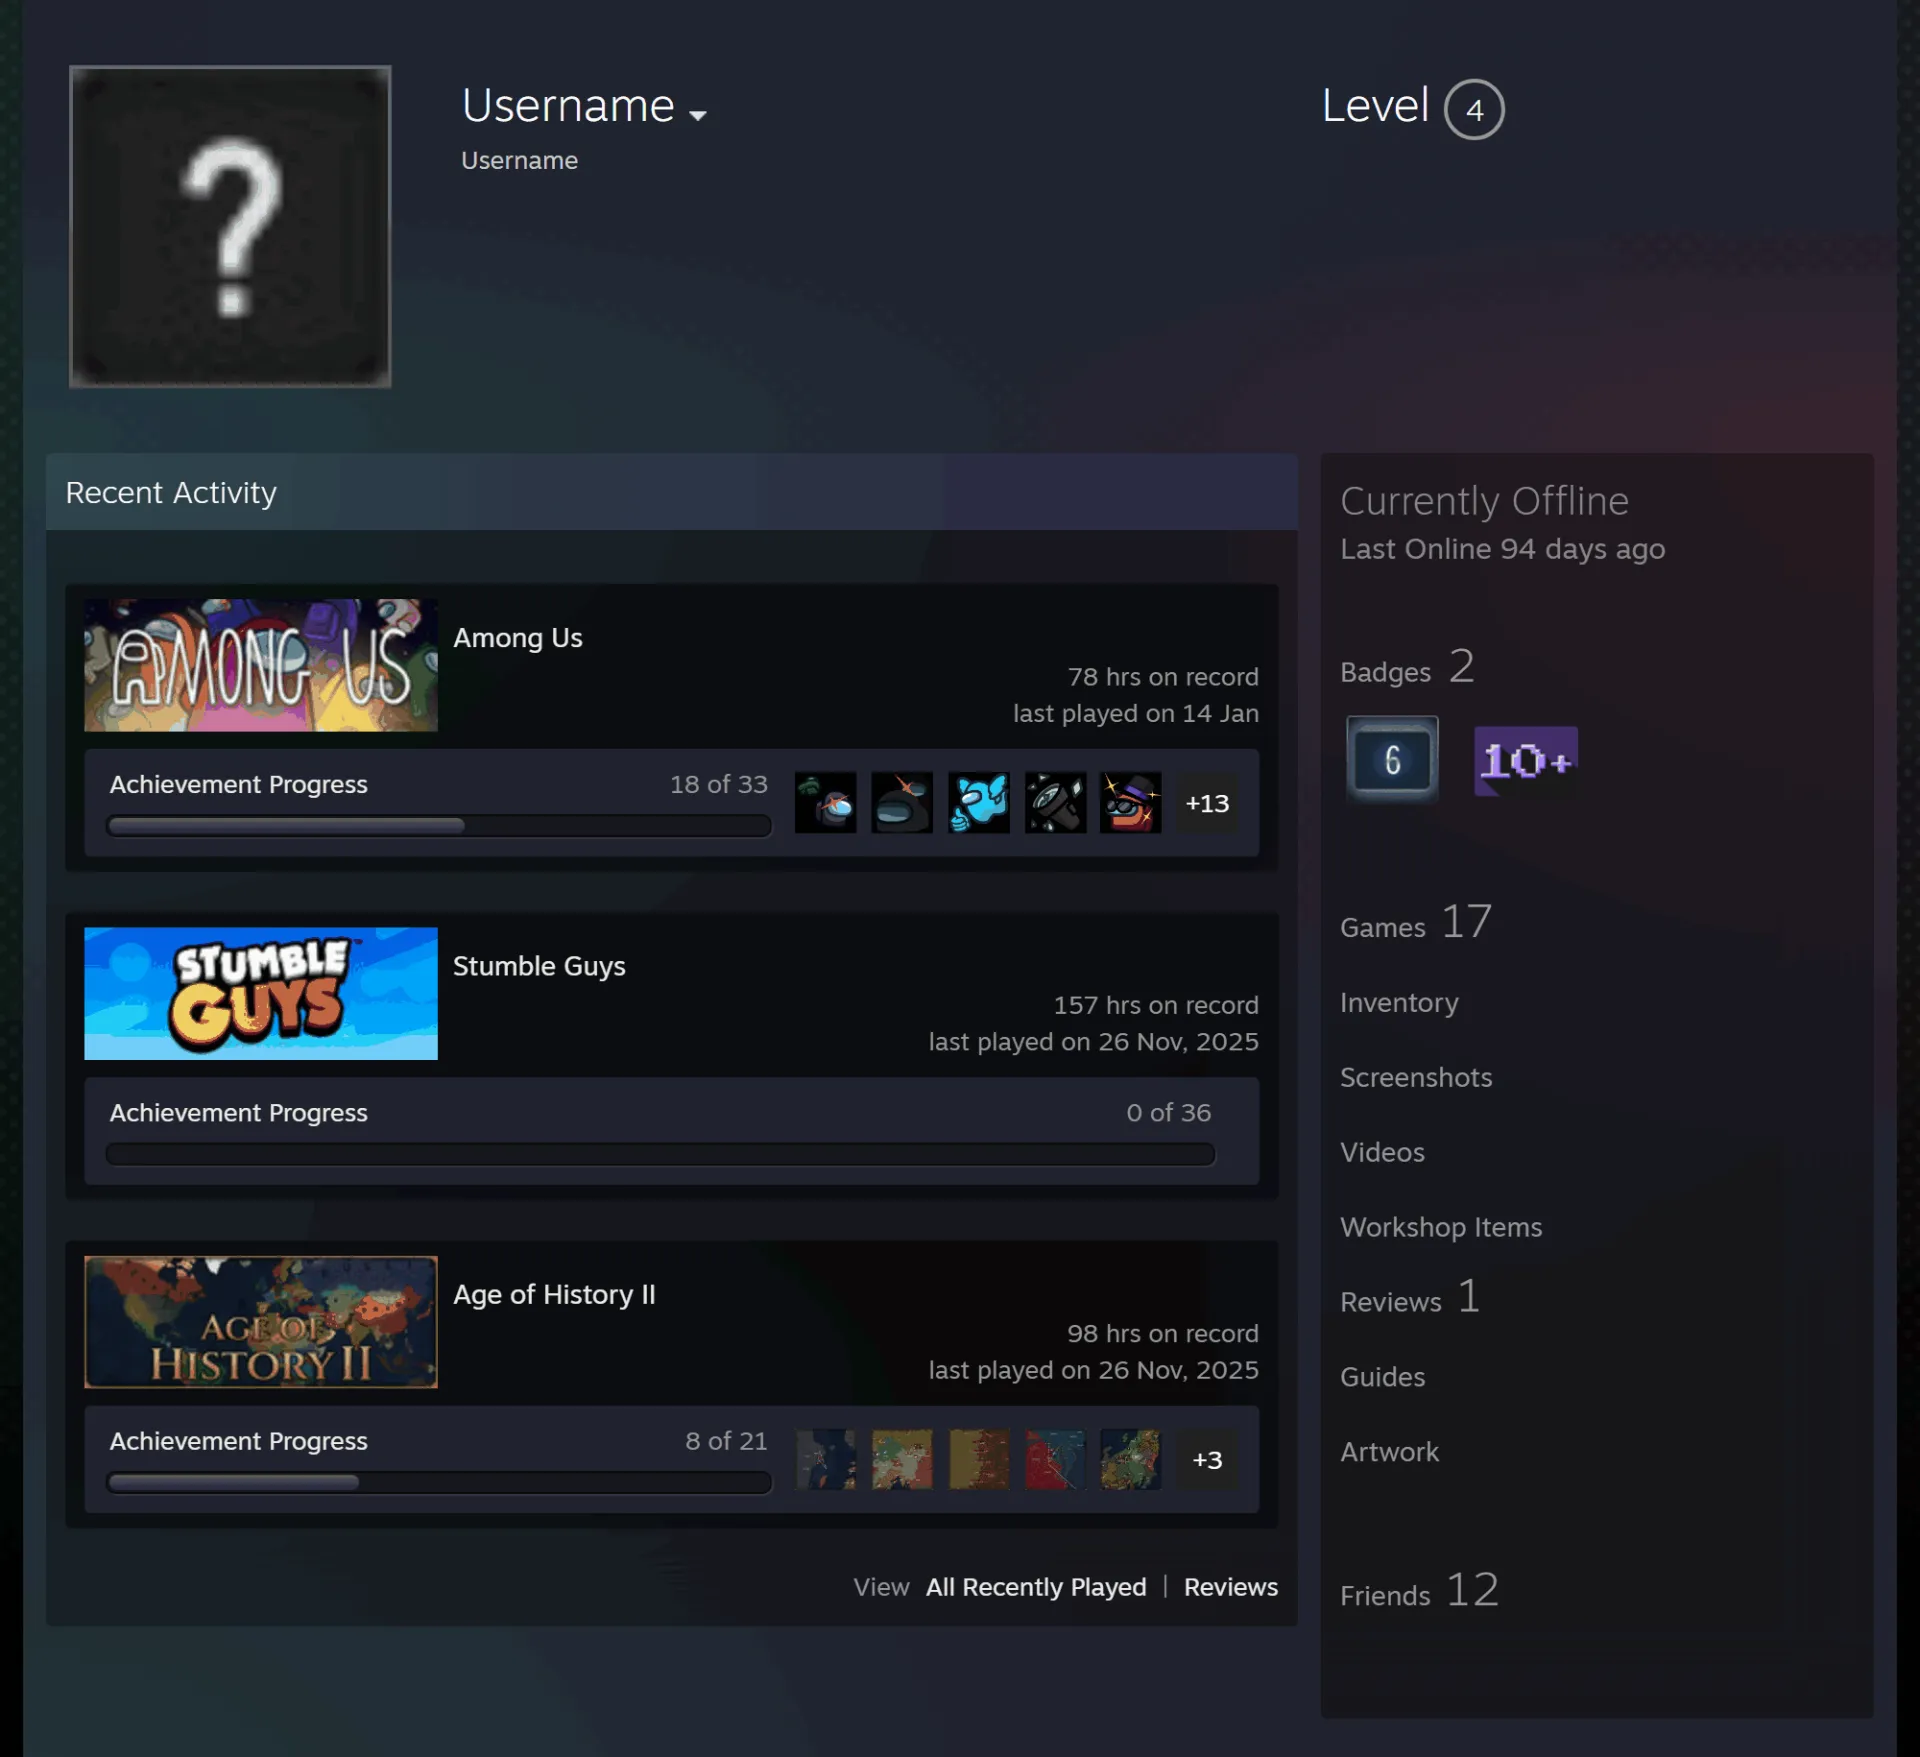
Task: Open the Among Us game banner
Action: click(261, 665)
